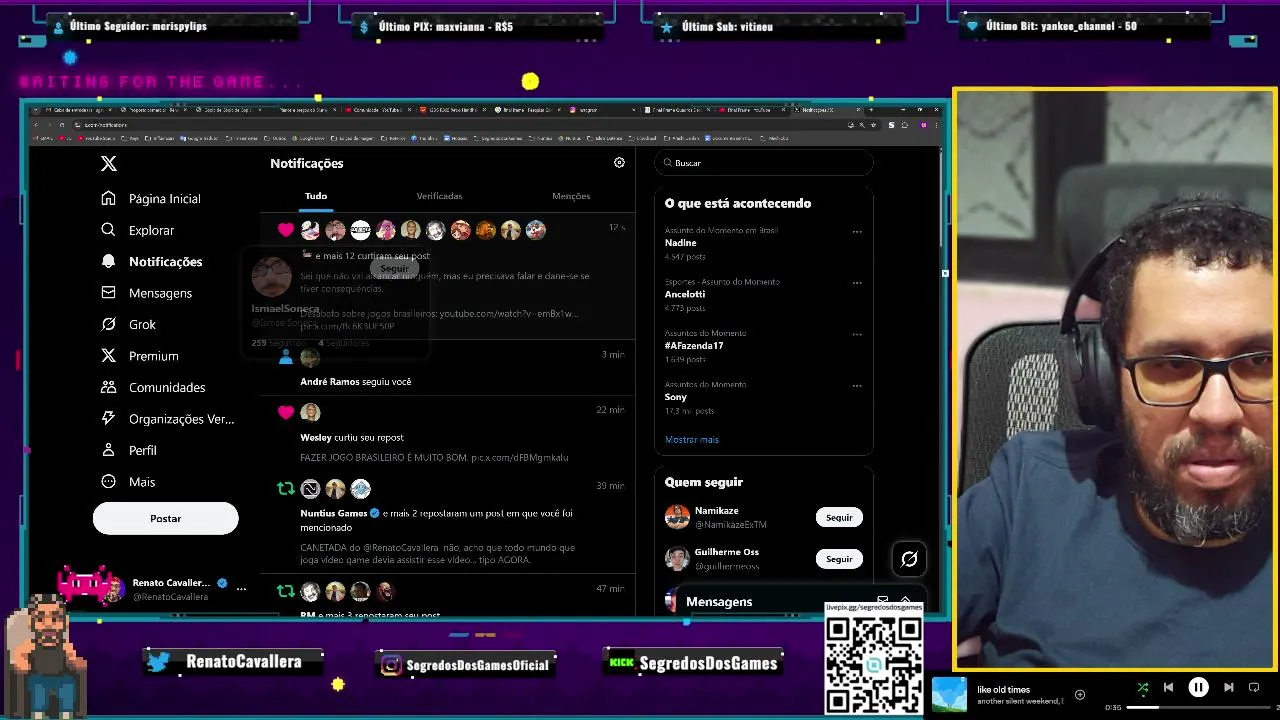Click the Instagram SegredosDosGamesOficial badge
This screenshot has width=1280, height=720.
point(465,664)
